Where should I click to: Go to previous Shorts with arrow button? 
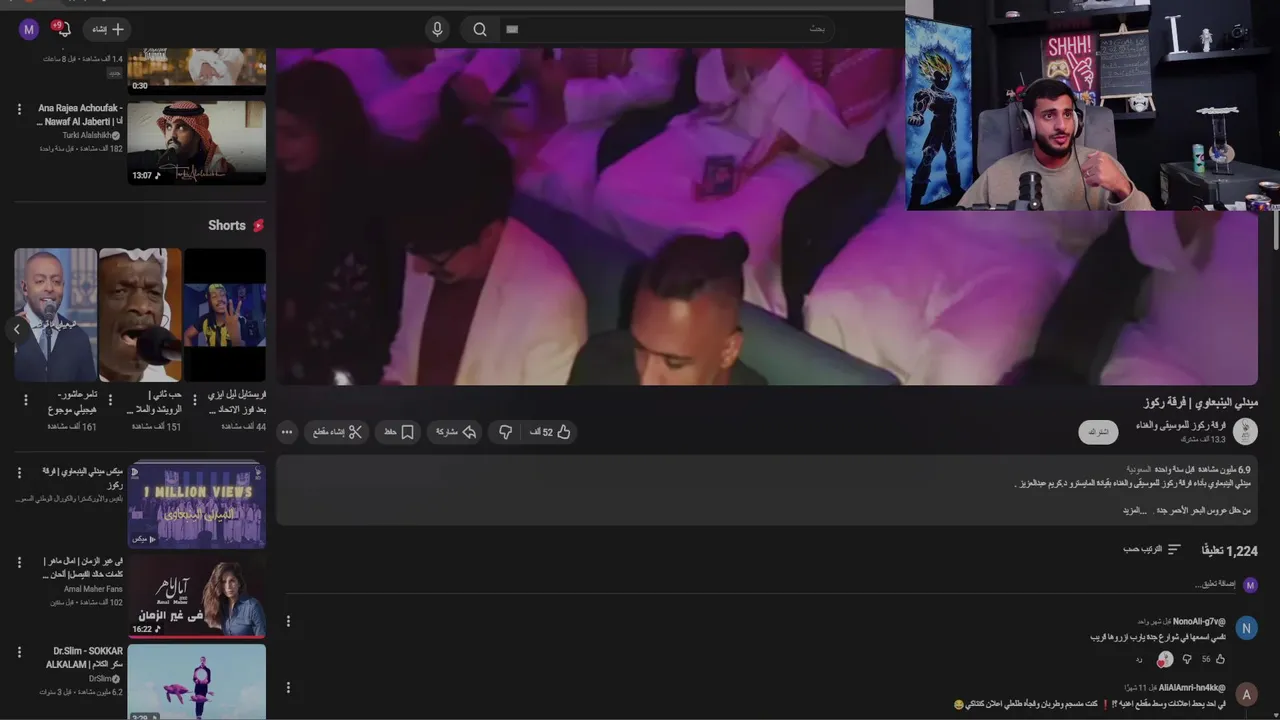tap(17, 329)
